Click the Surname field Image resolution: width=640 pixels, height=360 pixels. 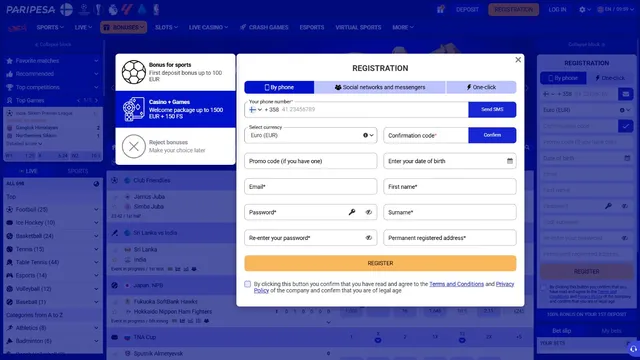click(x=450, y=212)
